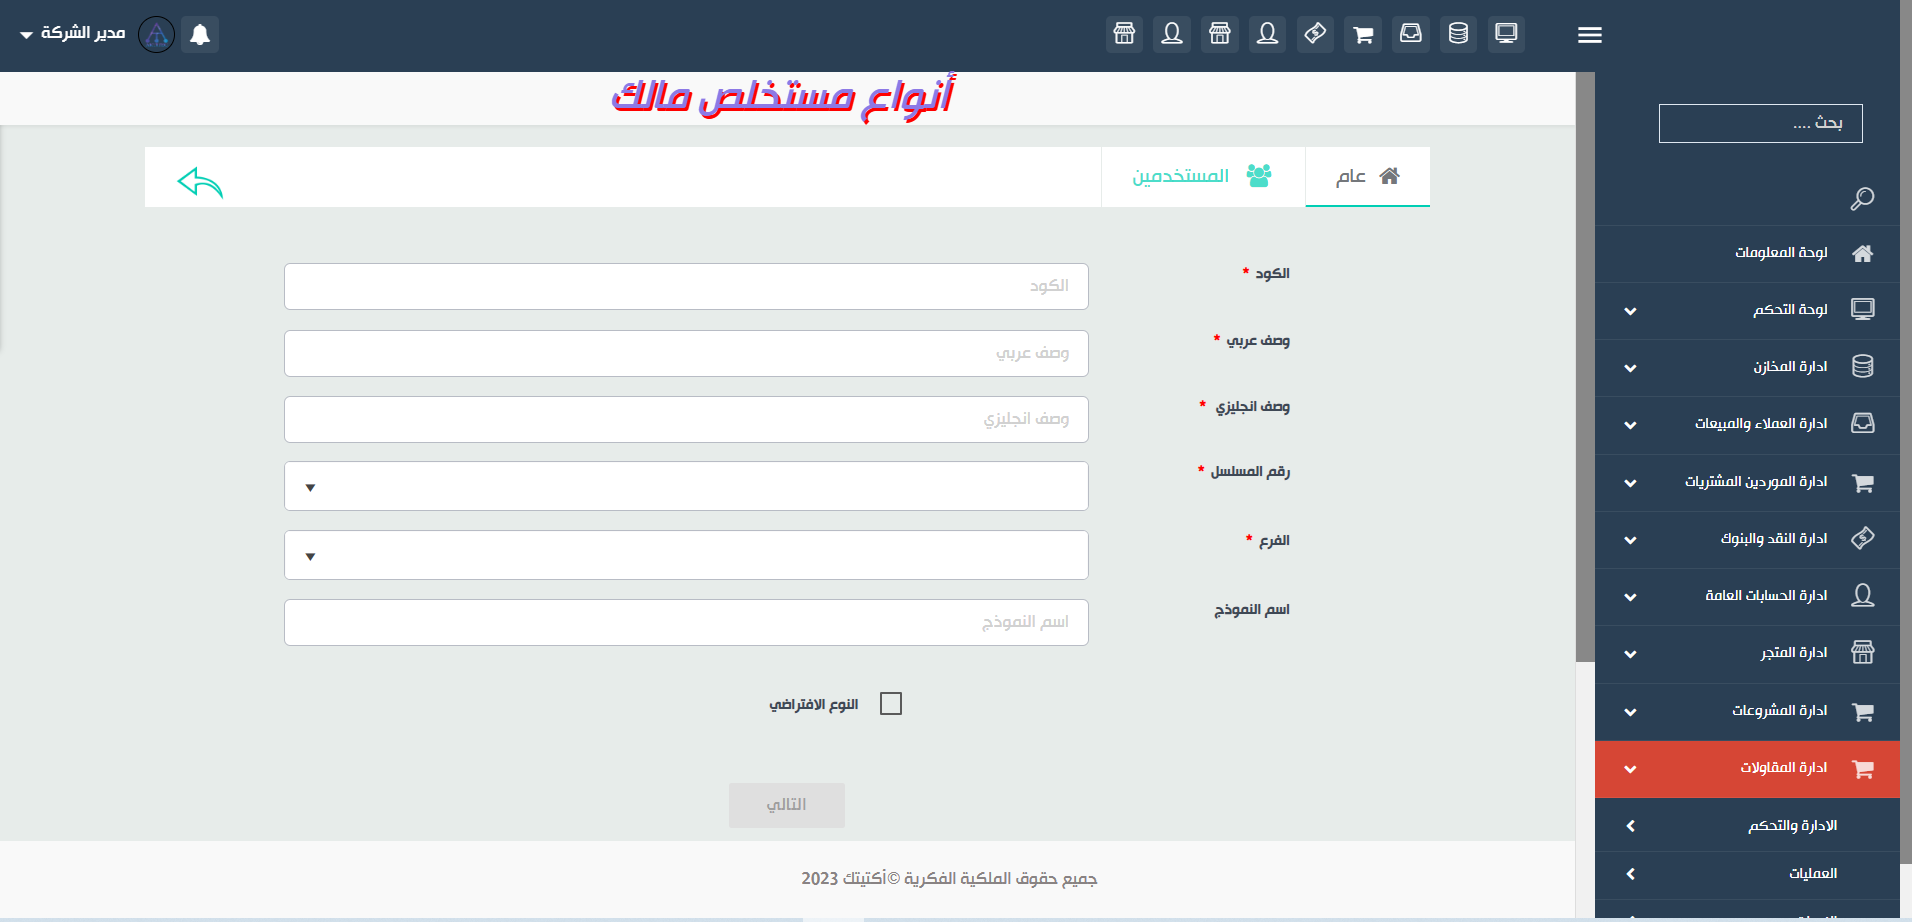
Task: Click inbox icon beside ادارة العملاء والمبيعات
Action: click(x=1862, y=423)
